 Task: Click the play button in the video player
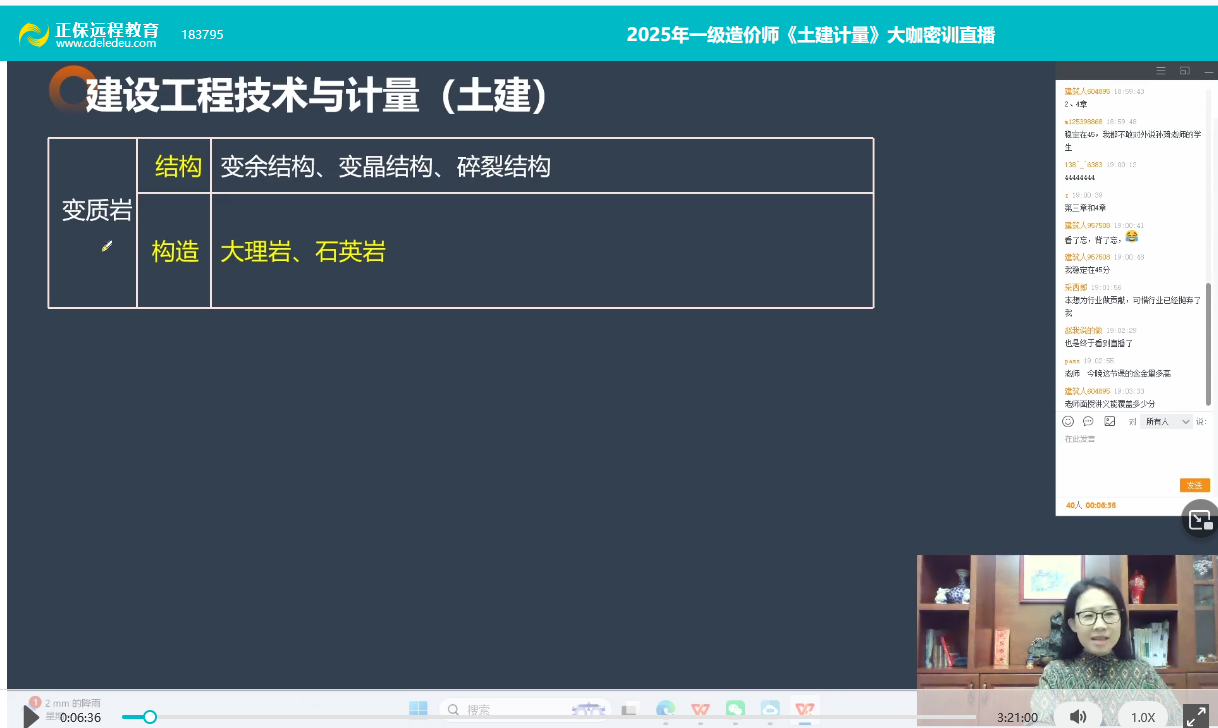click(x=32, y=716)
